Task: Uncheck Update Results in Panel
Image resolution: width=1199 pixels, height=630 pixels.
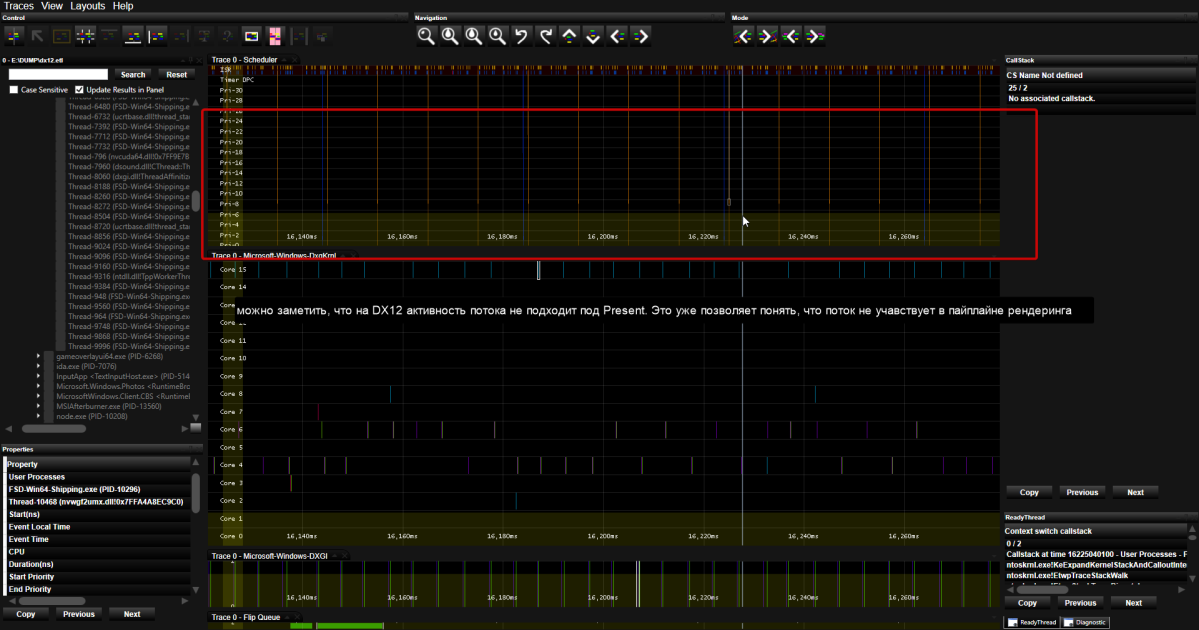Action: pos(80,89)
